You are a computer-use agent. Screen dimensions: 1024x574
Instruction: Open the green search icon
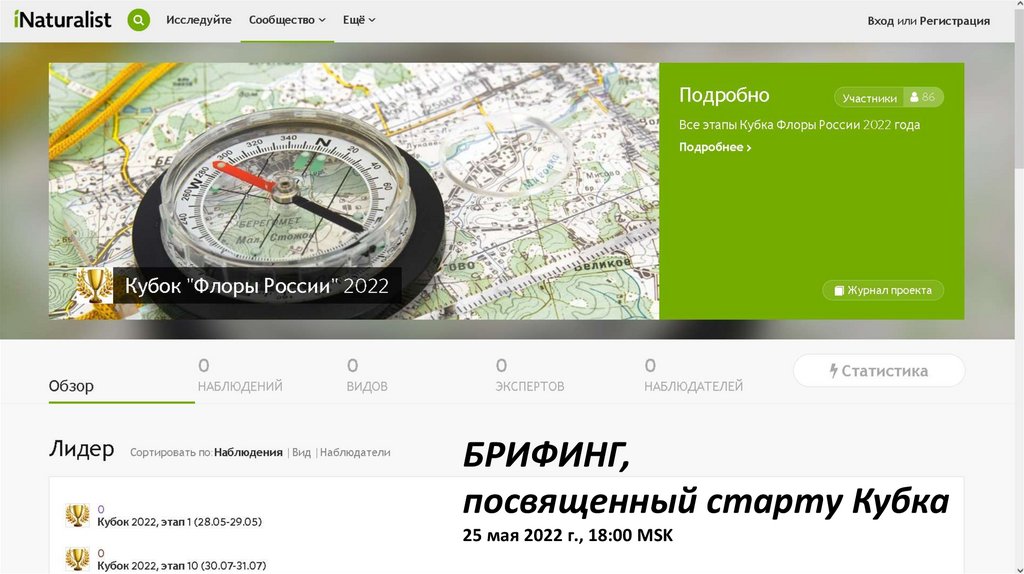coord(138,20)
